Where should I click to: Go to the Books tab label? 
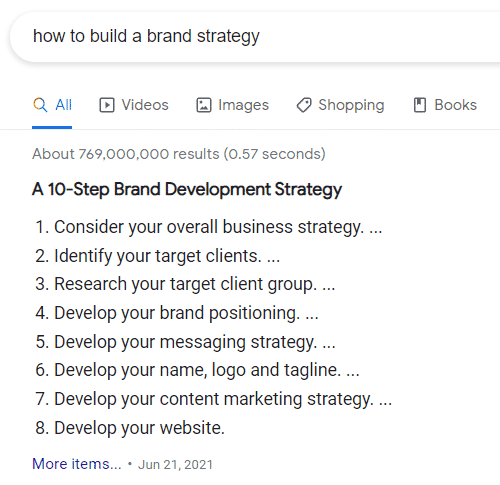pos(455,105)
